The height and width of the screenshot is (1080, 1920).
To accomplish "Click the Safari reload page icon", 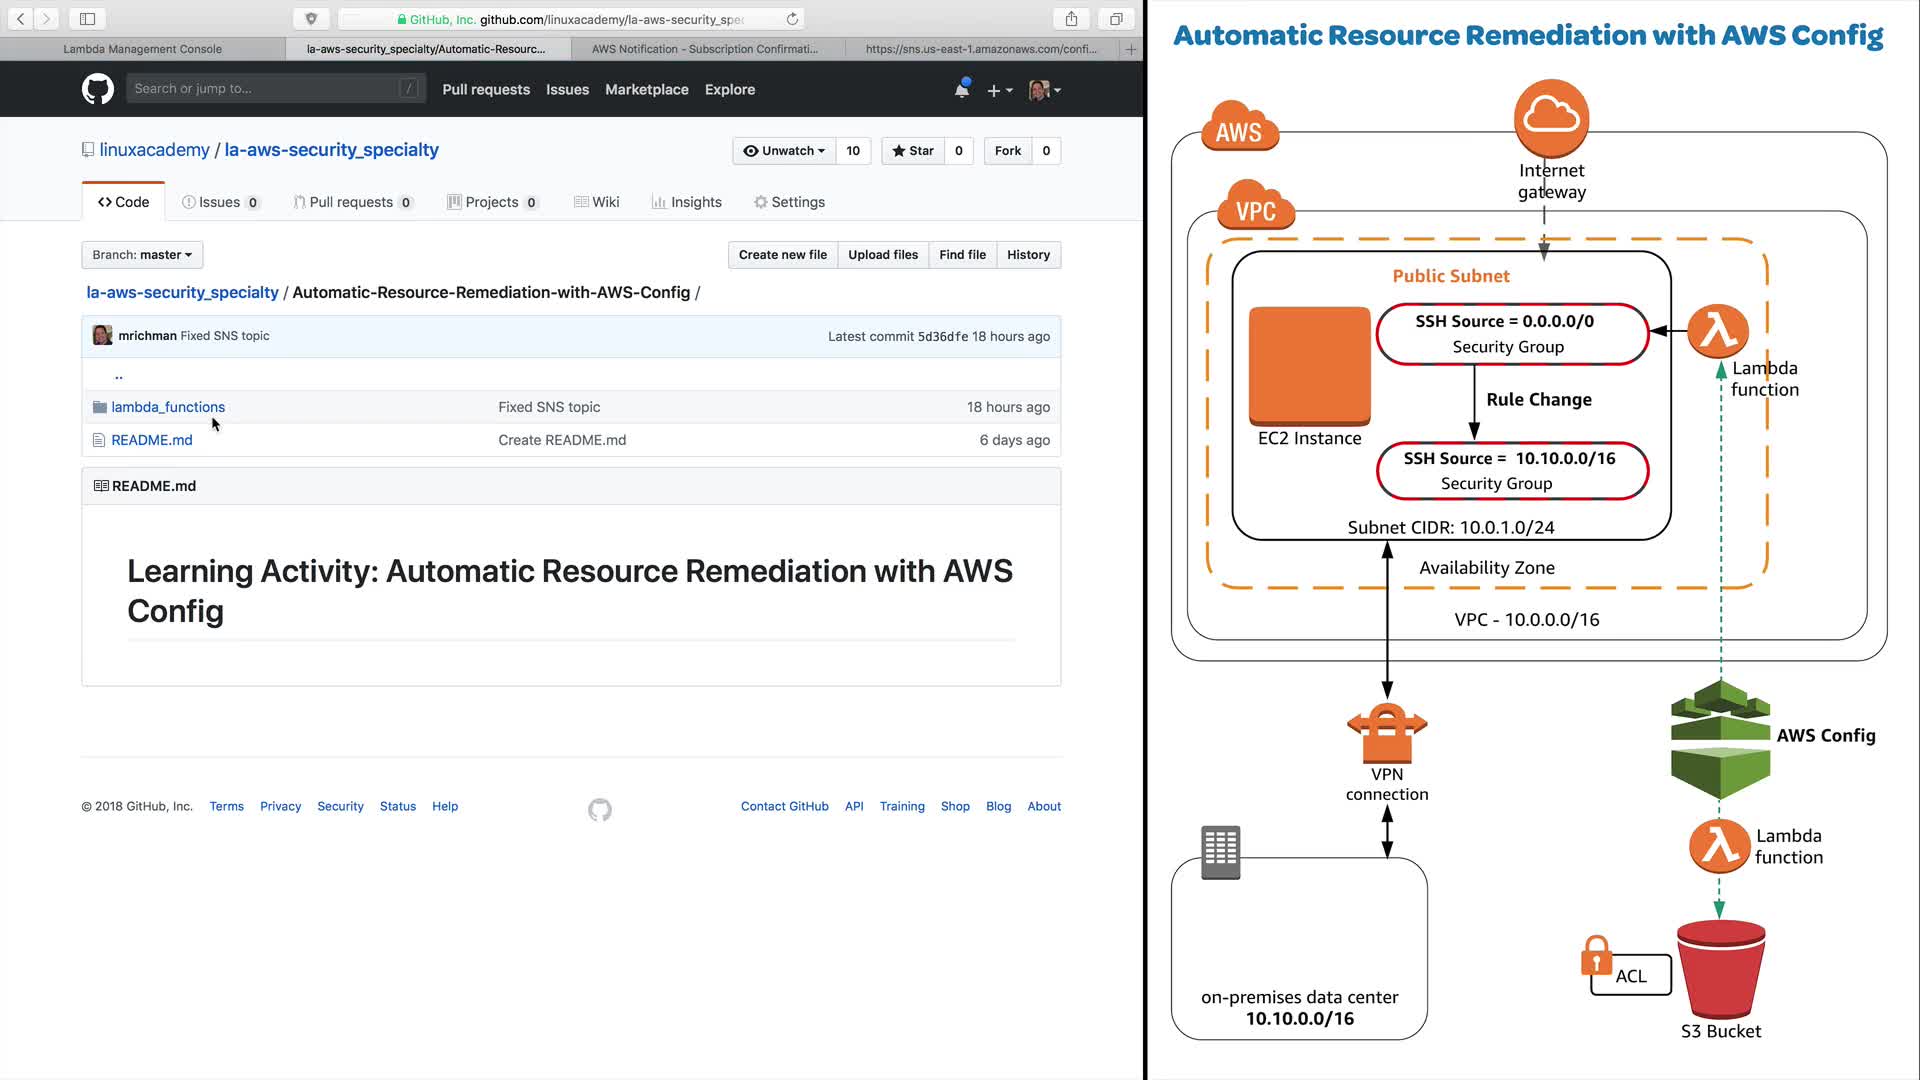I will tap(792, 19).
